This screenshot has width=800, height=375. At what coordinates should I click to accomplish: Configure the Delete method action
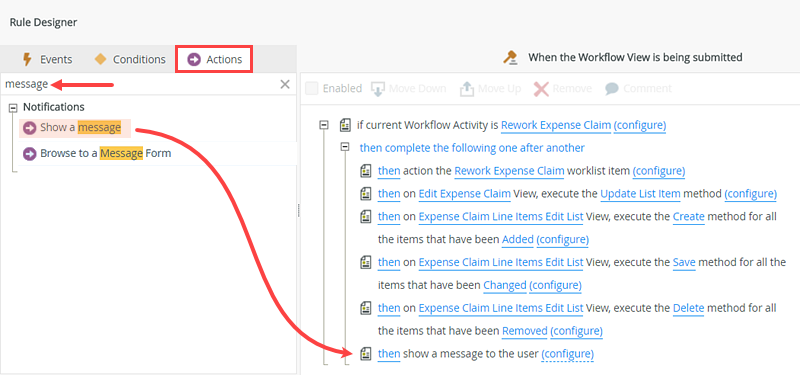576,331
